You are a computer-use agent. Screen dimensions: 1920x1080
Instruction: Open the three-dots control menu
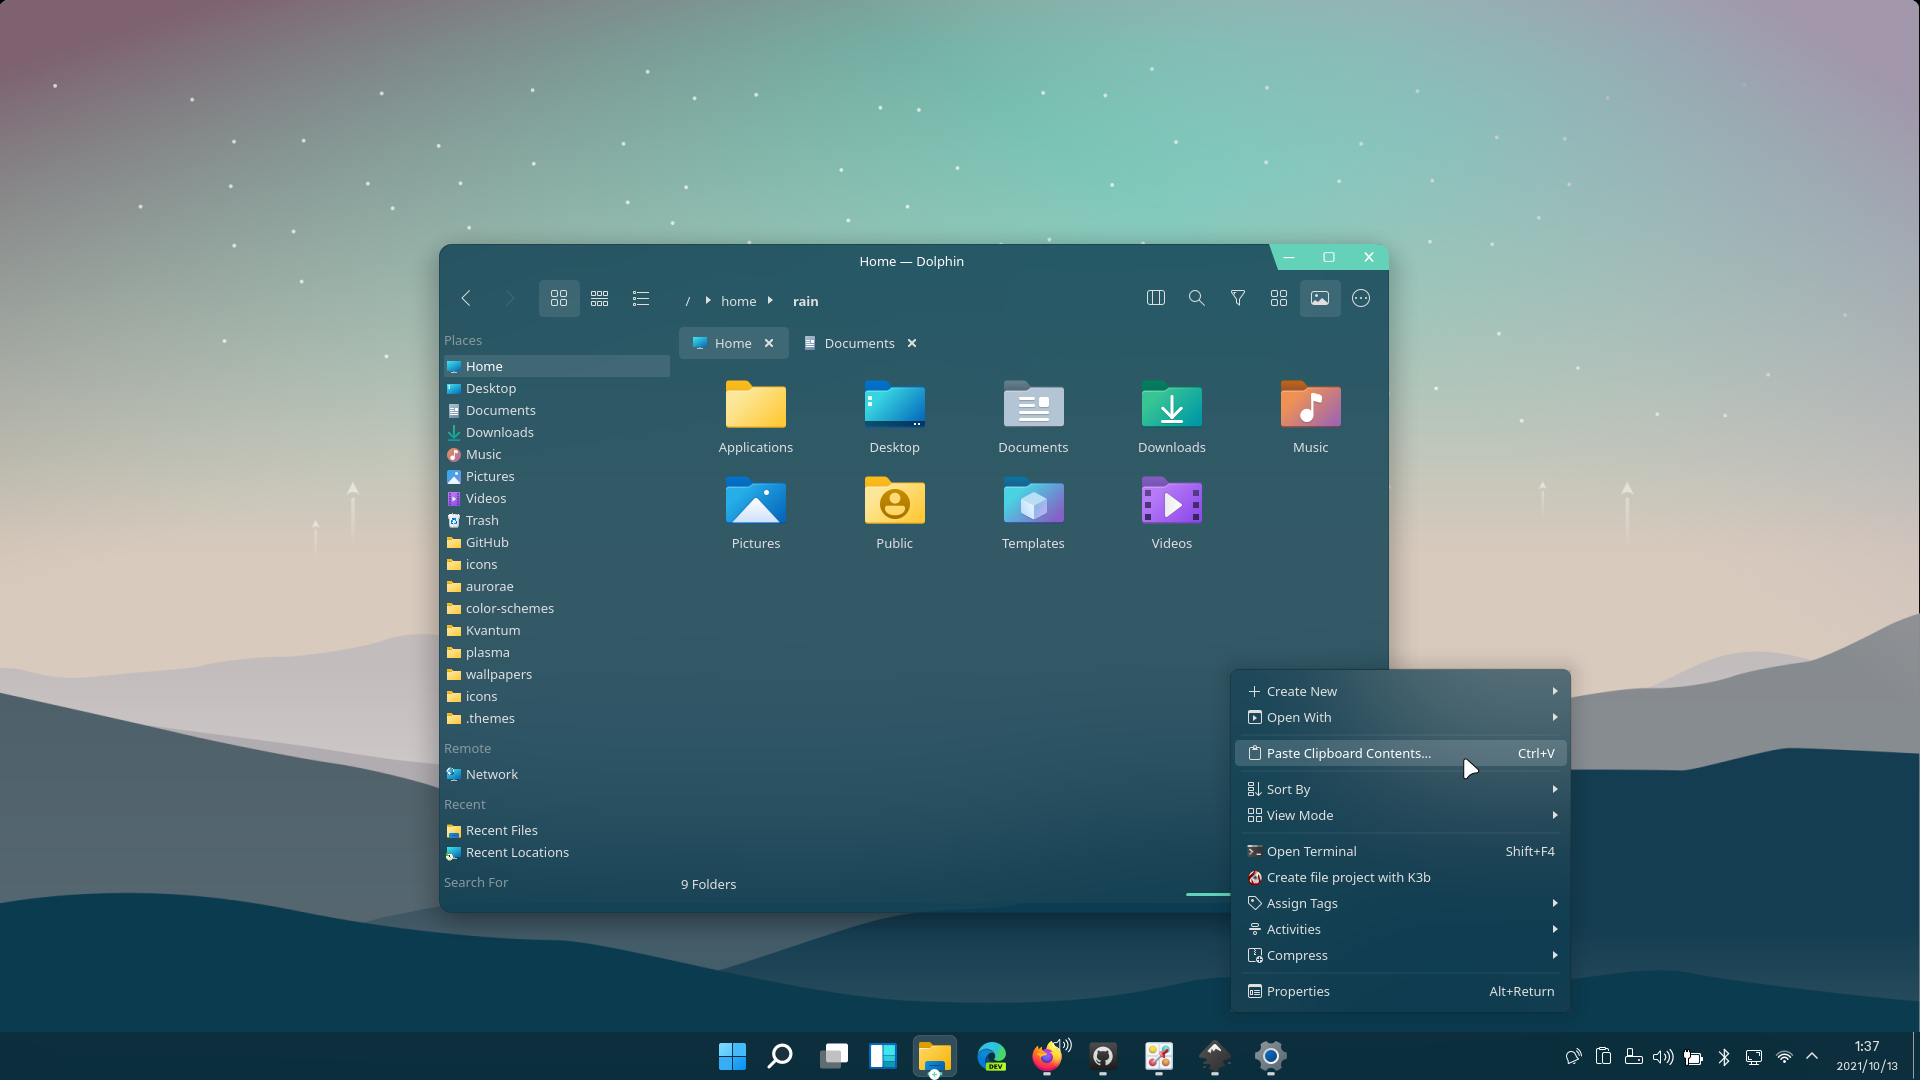[x=1361, y=298]
